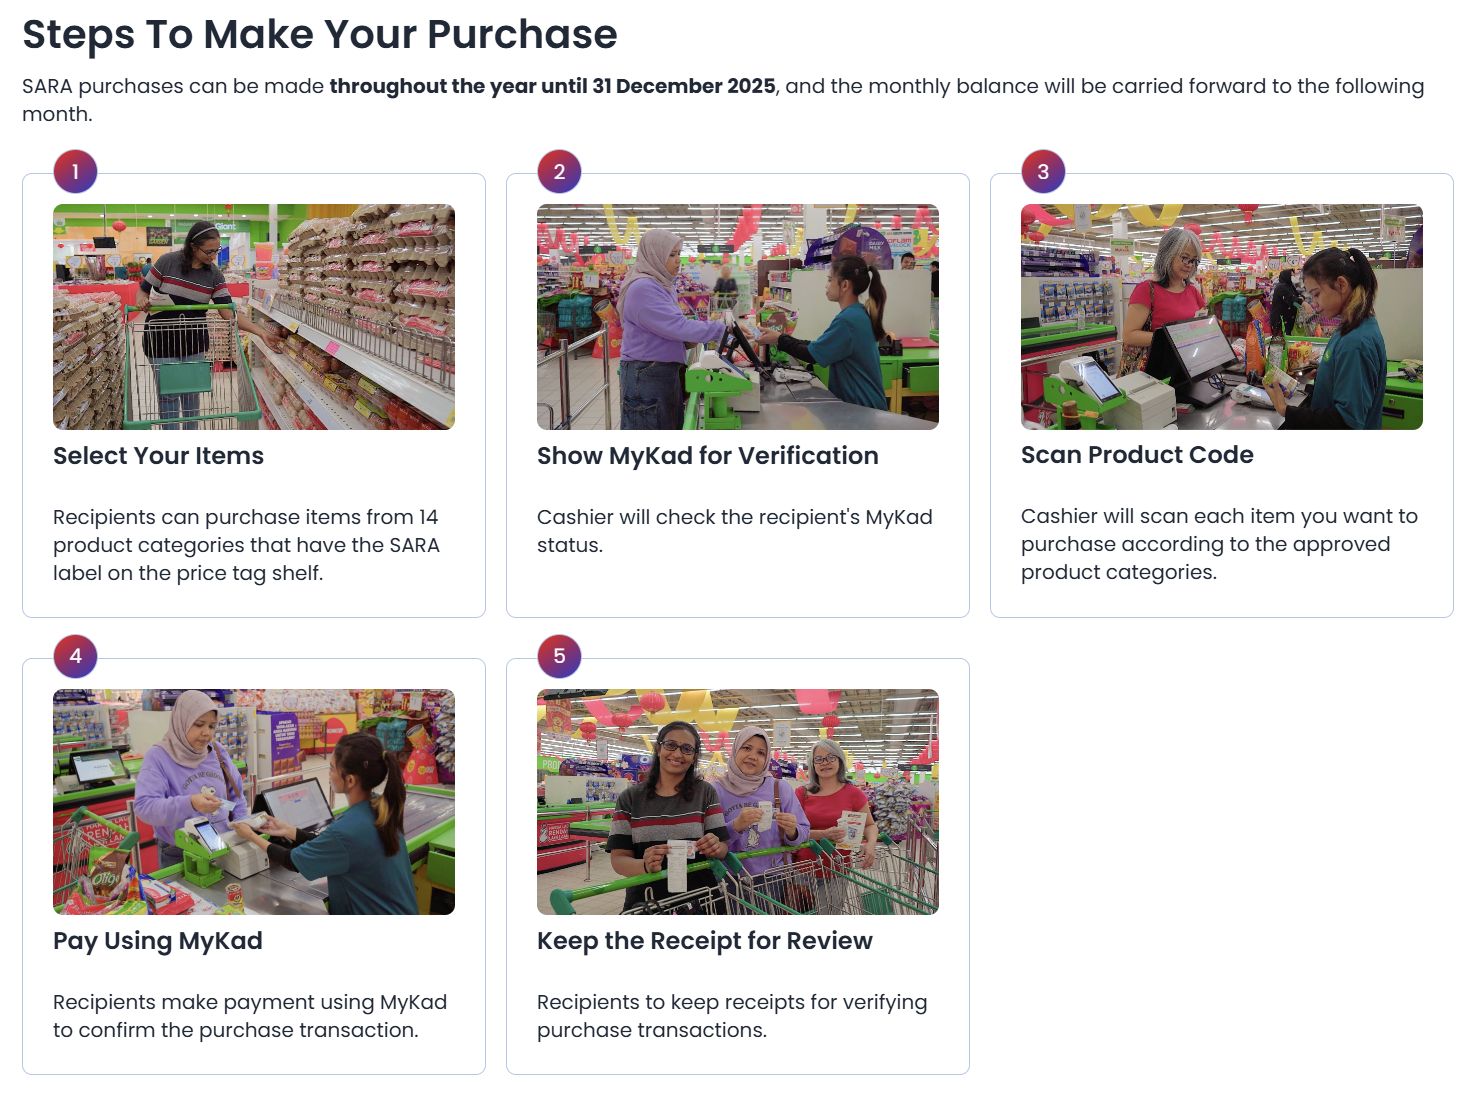The width and height of the screenshot is (1470, 1093).
Task: Click the cashier MyKad status description
Action: [734, 531]
